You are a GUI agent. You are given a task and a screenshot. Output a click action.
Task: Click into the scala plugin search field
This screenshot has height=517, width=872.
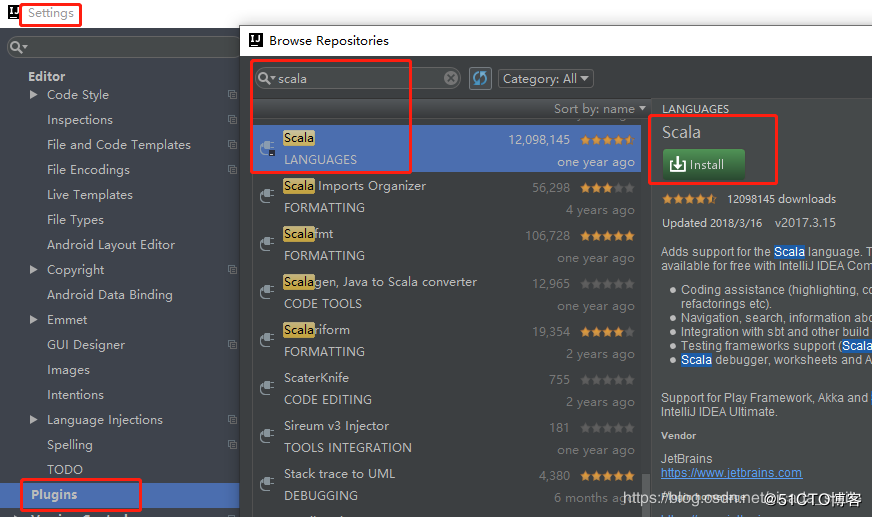click(x=359, y=78)
